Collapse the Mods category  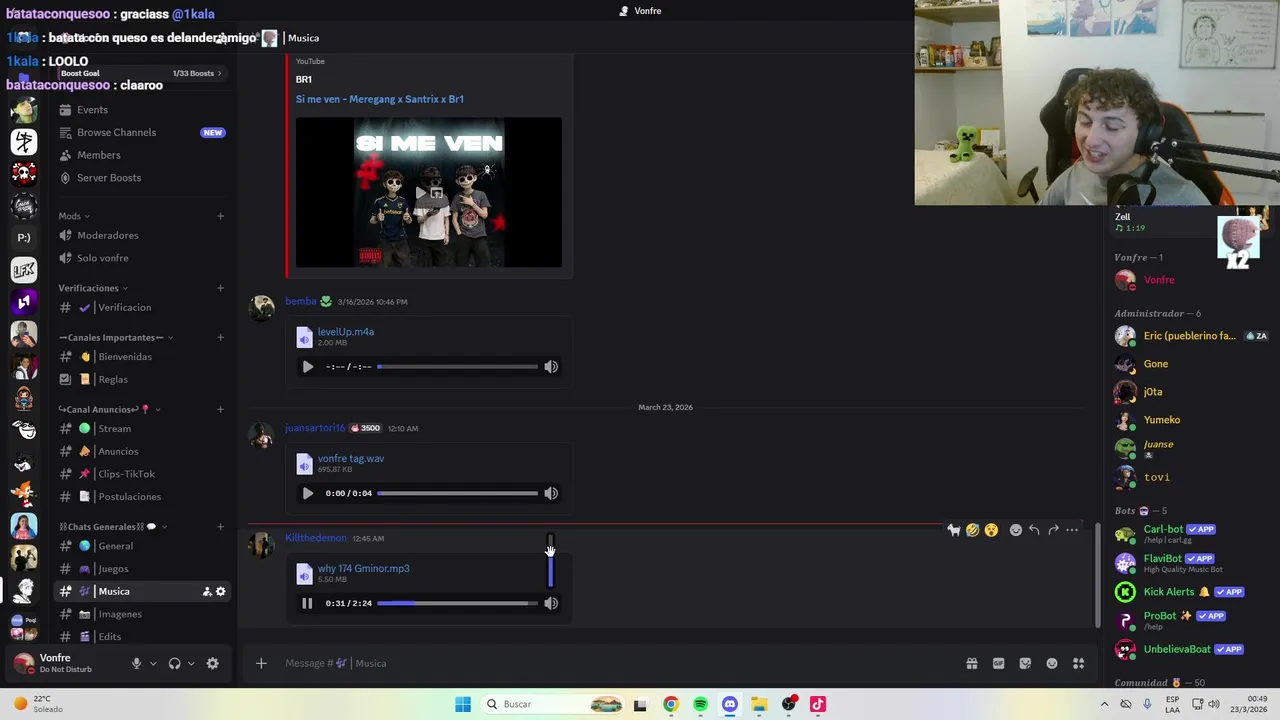[74, 216]
